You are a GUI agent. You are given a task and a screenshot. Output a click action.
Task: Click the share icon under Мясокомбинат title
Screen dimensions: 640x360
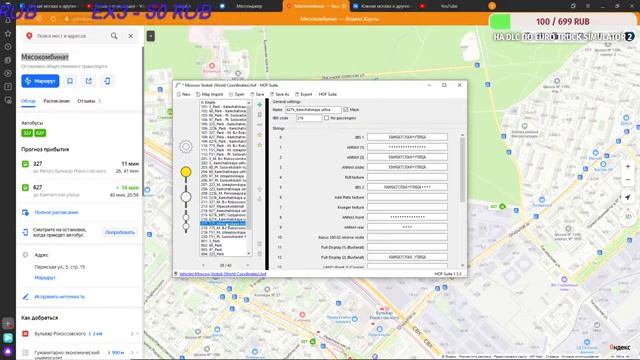89,81
